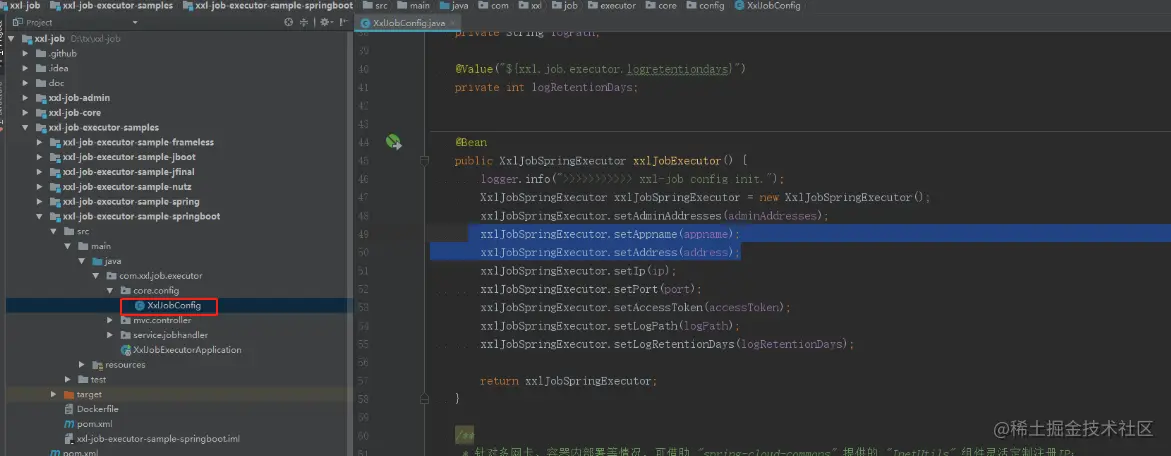The image size is (1171, 456).
Task: Expand the doc folder
Action: pyautogui.click(x=26, y=83)
